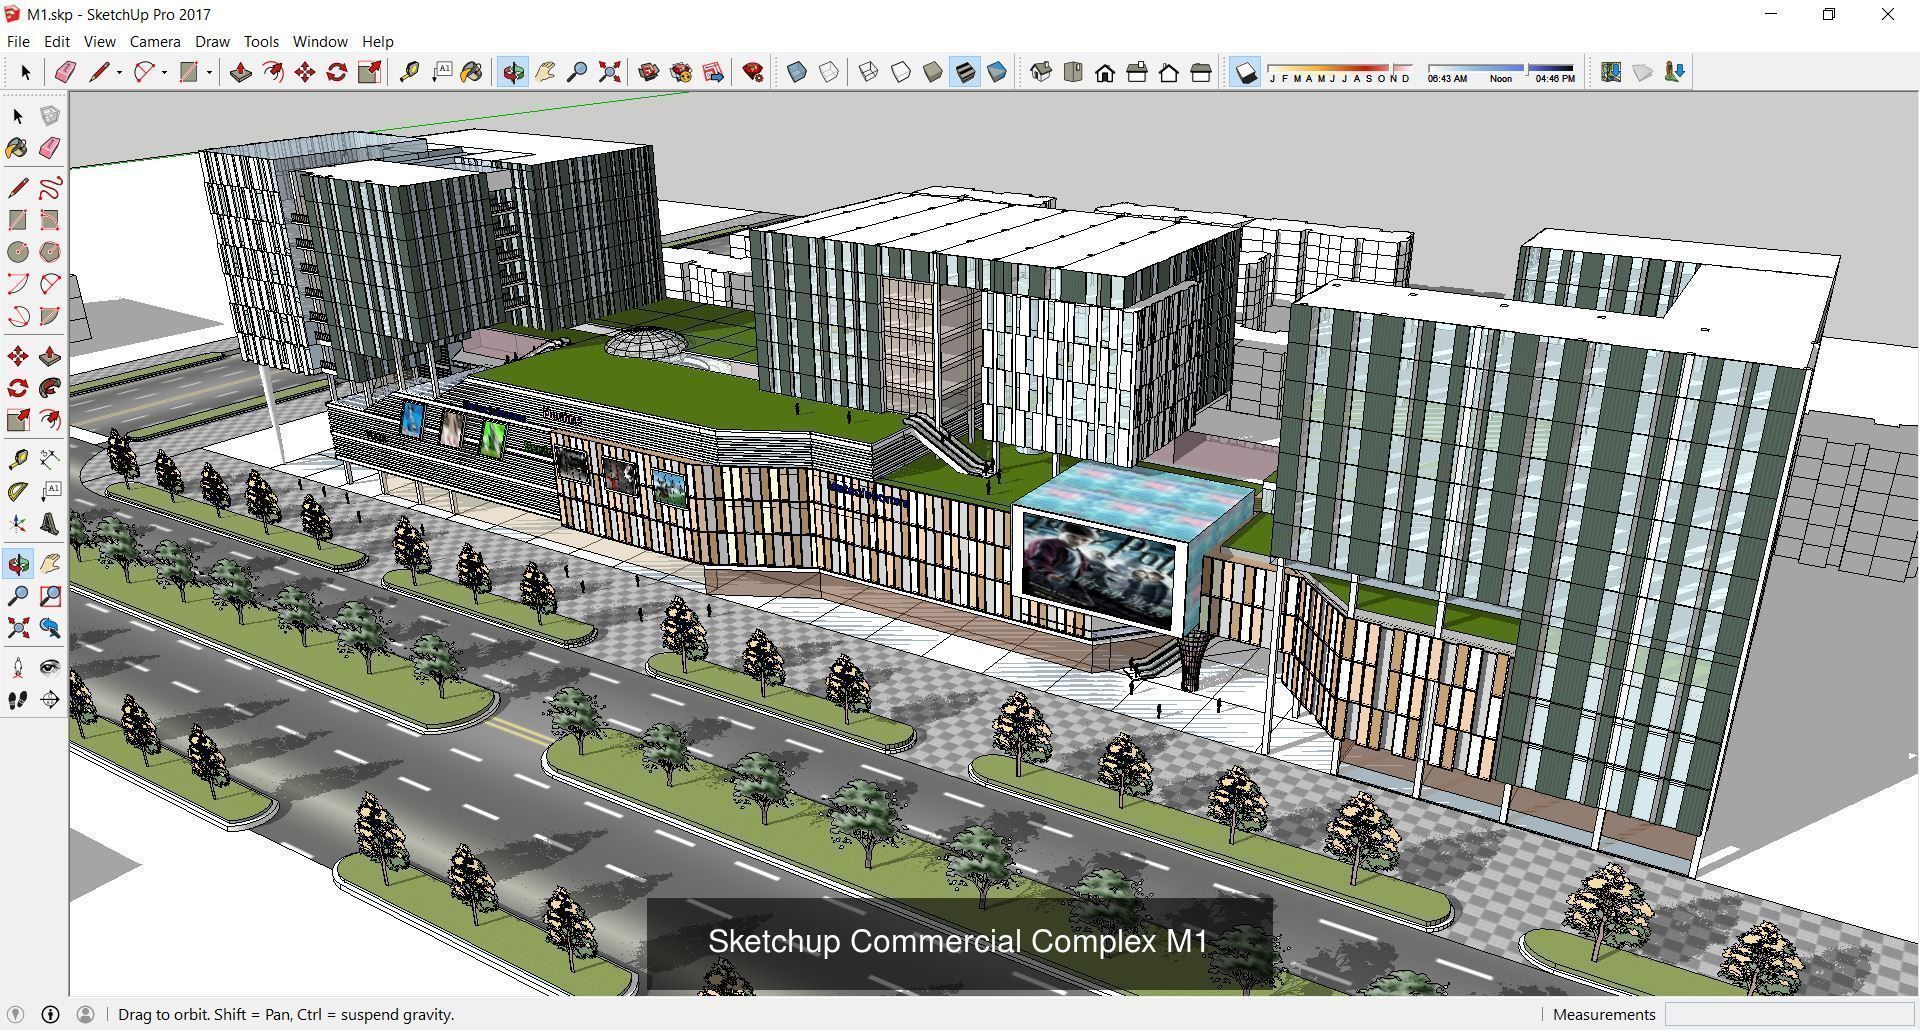Image resolution: width=1920 pixels, height=1030 pixels.
Task: Toggle Terrain display icon
Action: [x=1643, y=72]
